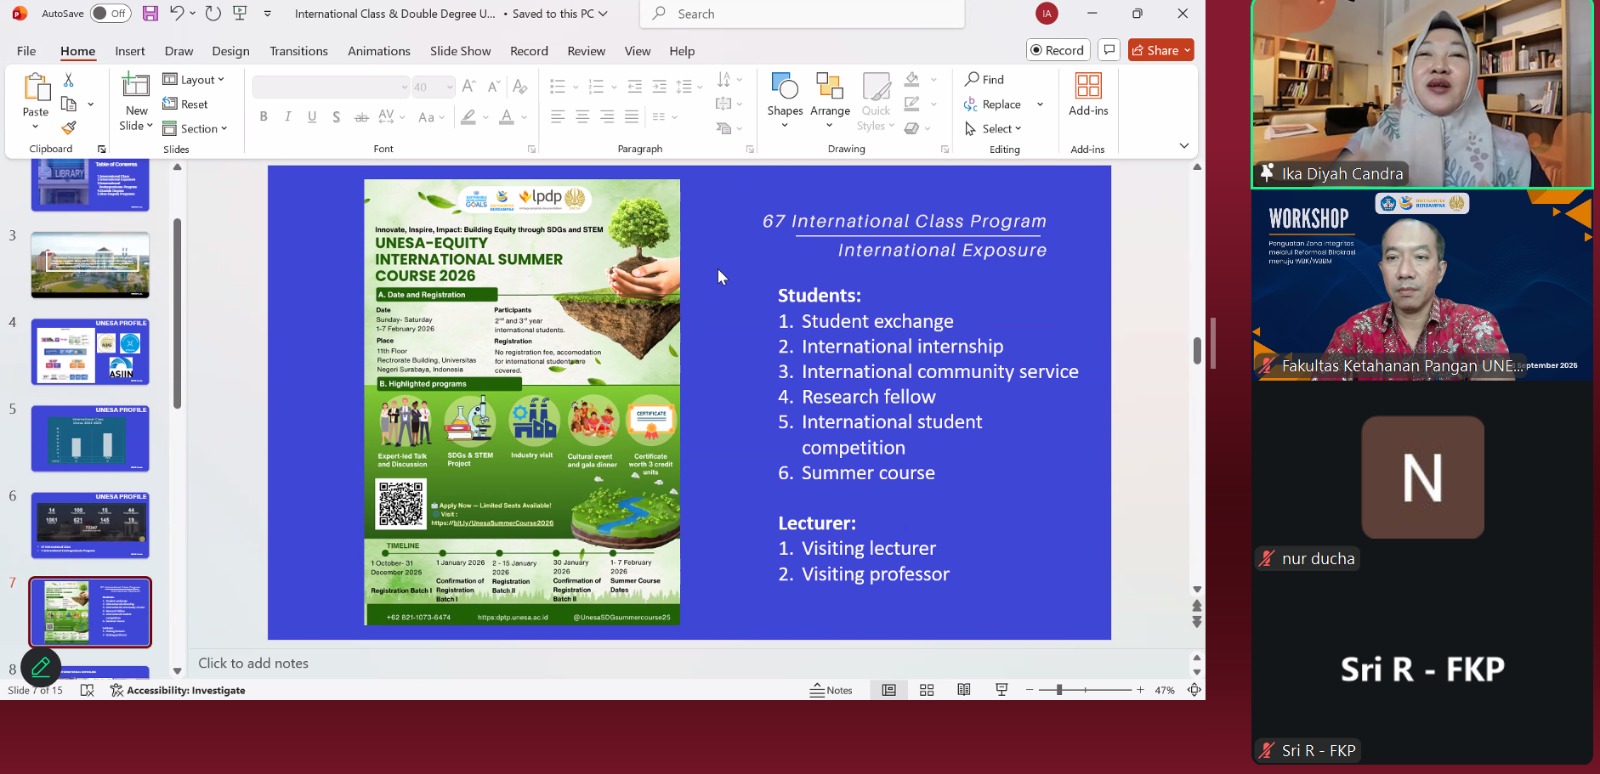
Task: Toggle the Notes pane button
Action: point(832,690)
